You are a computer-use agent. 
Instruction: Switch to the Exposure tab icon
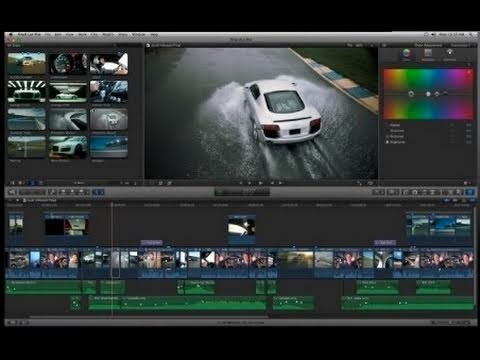coord(449,54)
